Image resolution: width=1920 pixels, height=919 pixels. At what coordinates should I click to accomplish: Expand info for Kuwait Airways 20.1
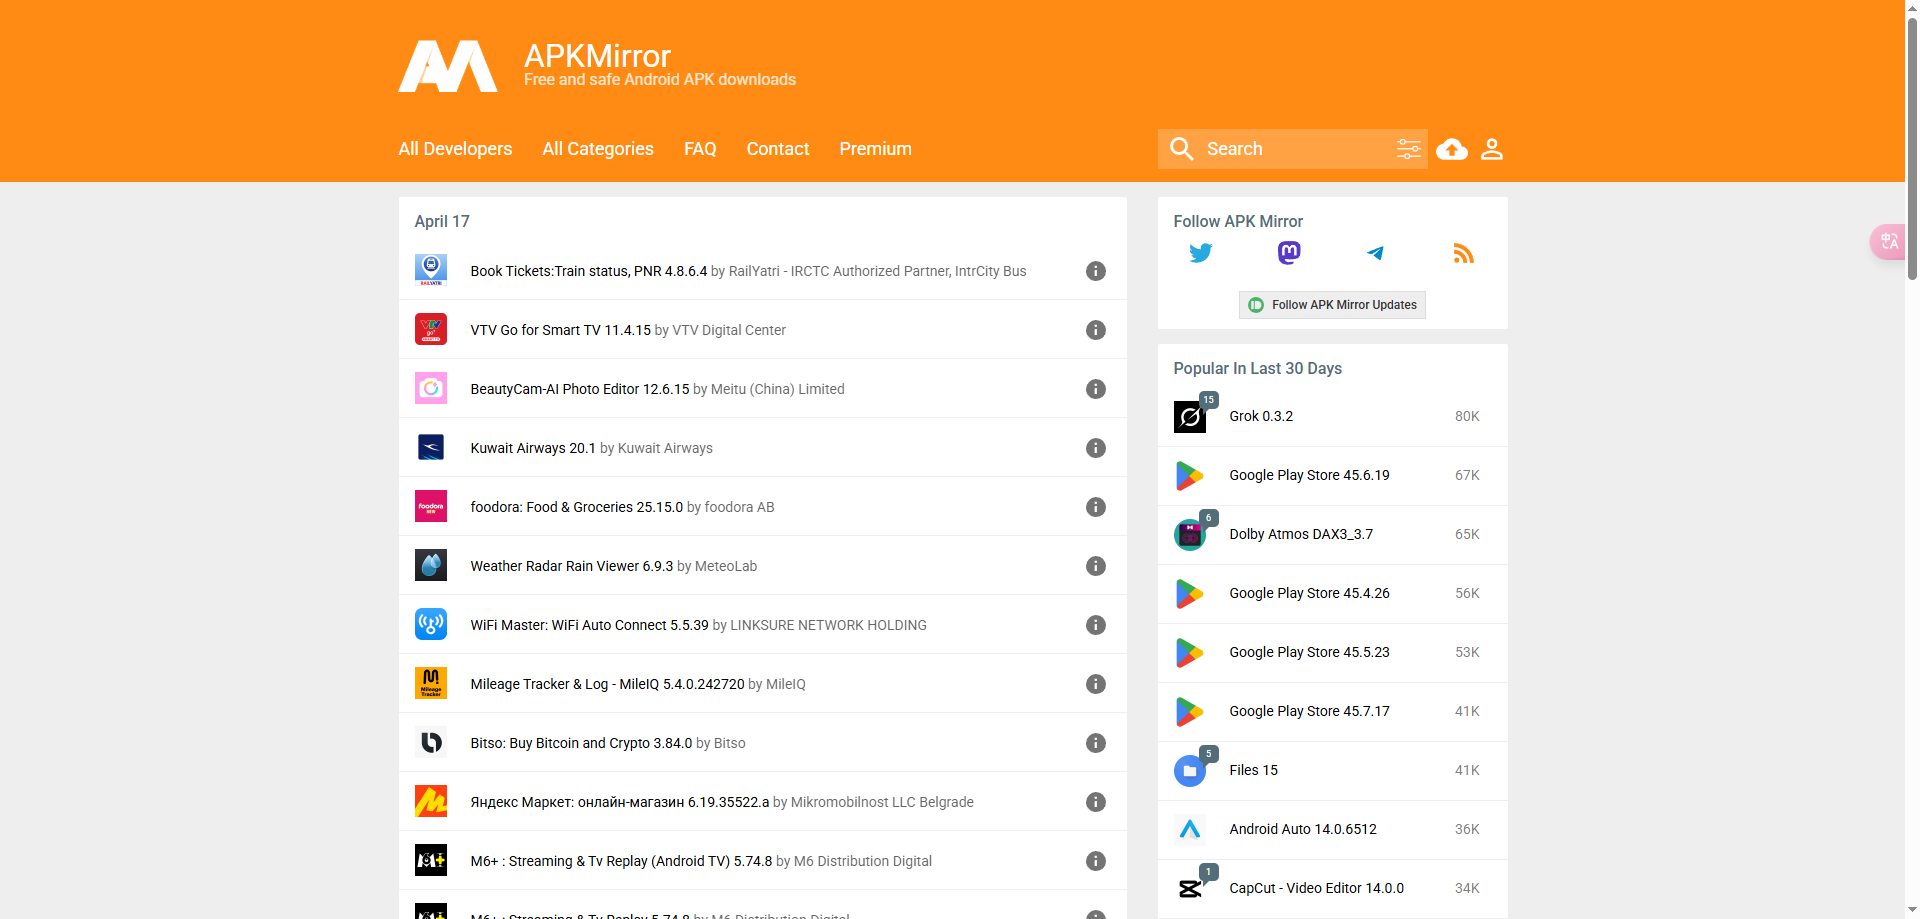pos(1096,448)
